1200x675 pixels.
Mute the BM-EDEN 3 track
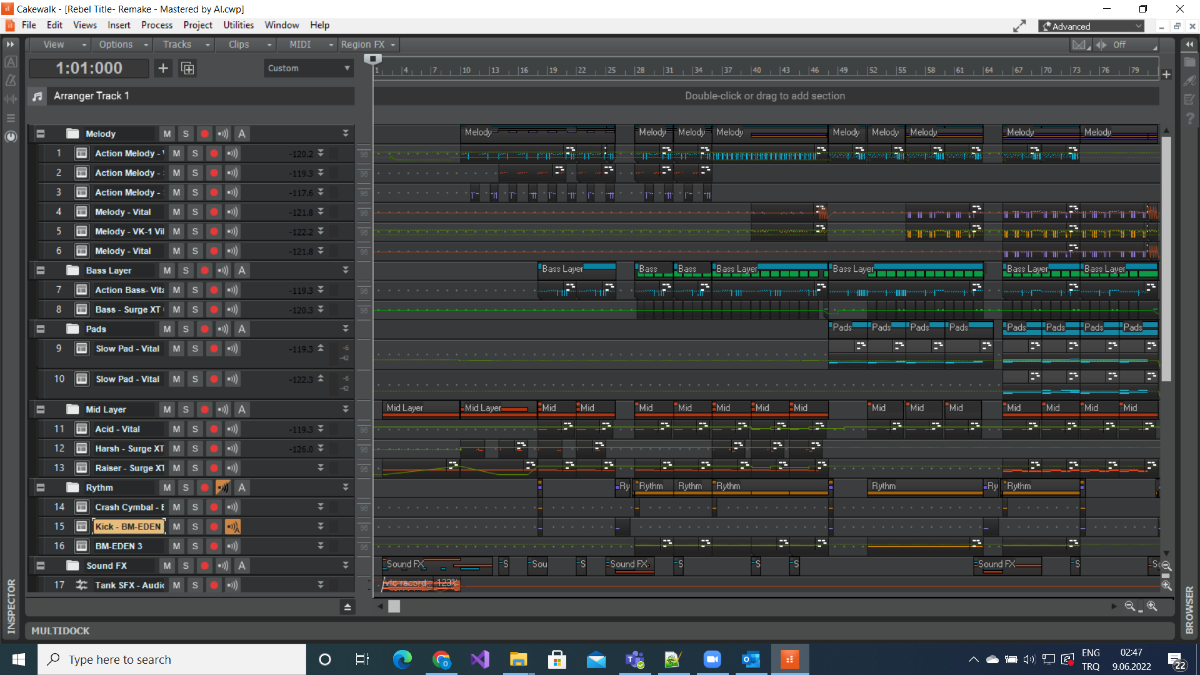pos(176,546)
